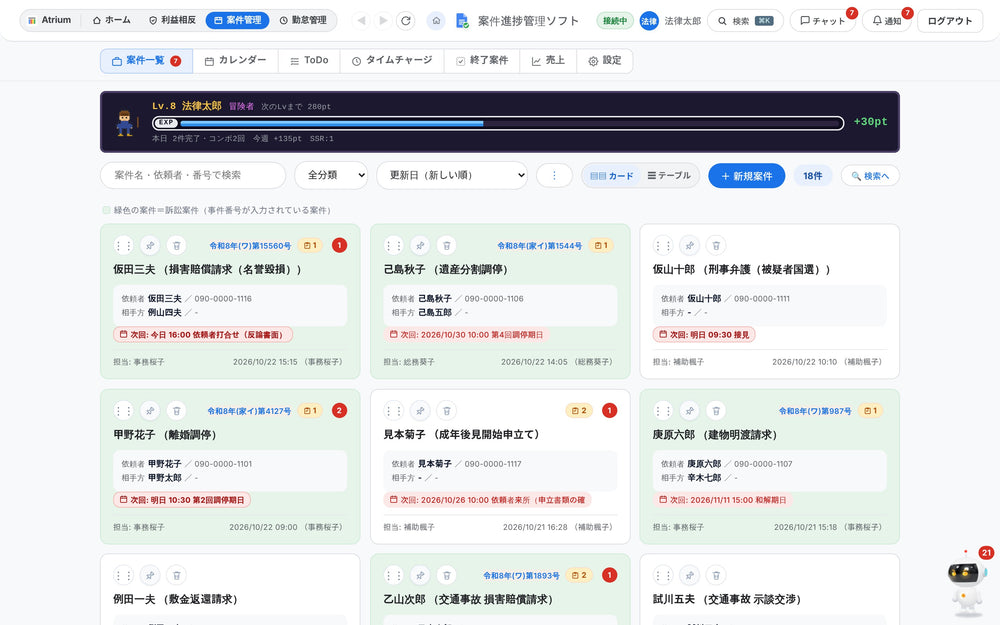Pin the 仮山十郎 case card

click(689, 245)
